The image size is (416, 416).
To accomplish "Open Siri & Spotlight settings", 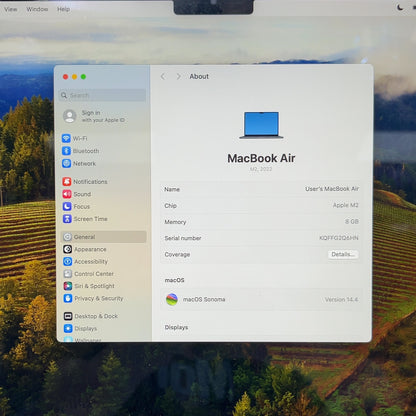I will coord(89,286).
